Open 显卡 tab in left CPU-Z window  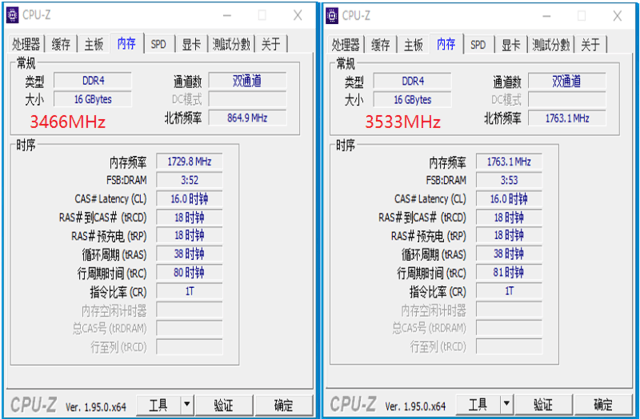(191, 44)
